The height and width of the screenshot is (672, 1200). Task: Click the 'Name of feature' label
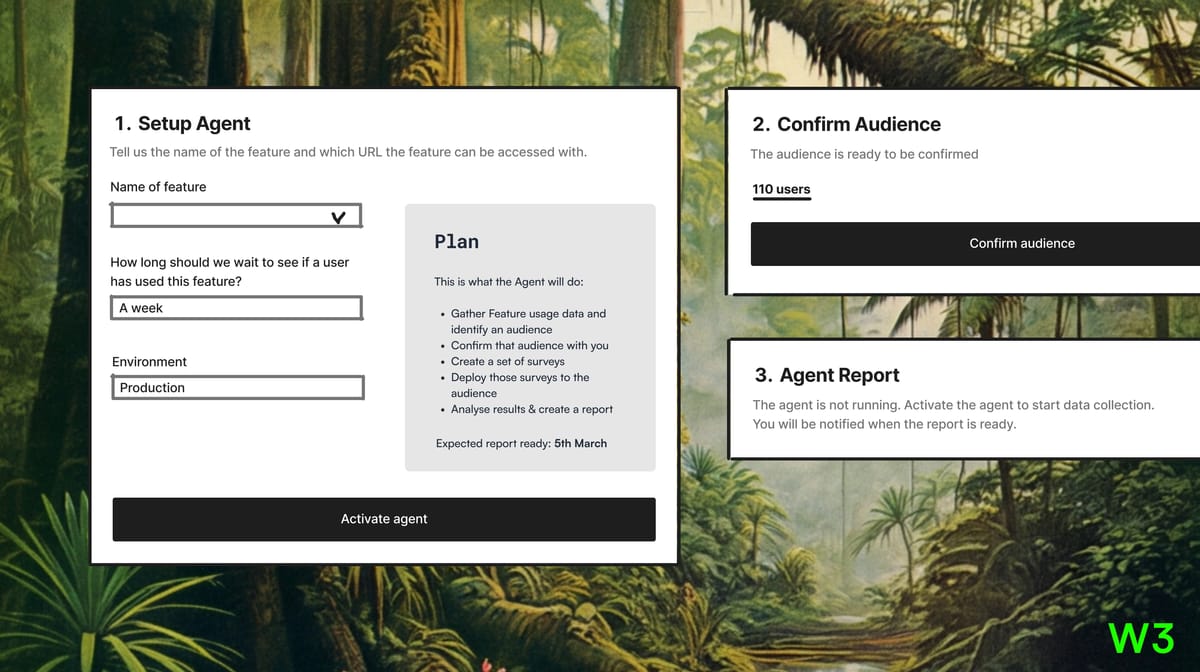pos(158,187)
